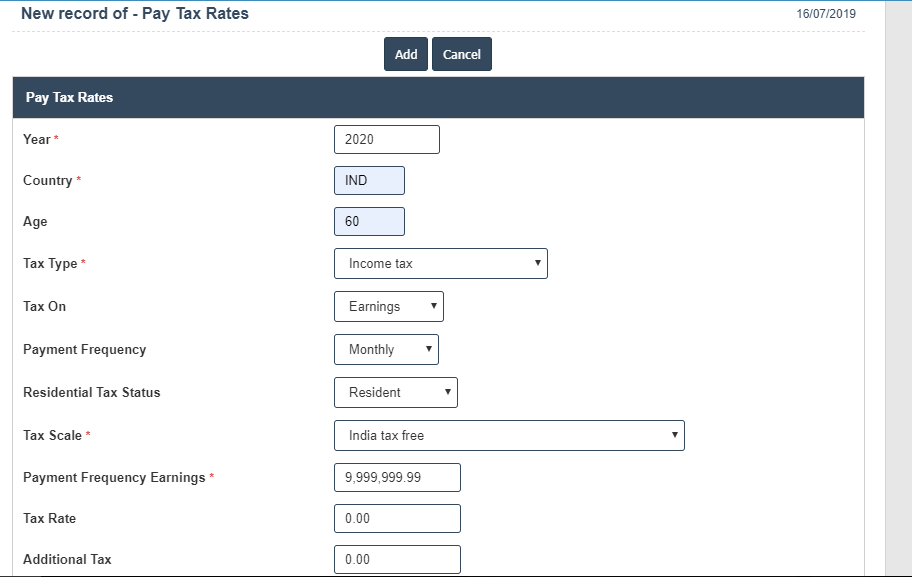The height and width of the screenshot is (577, 912).
Task: Click the Residential Tax Status label
Action: coord(91,393)
